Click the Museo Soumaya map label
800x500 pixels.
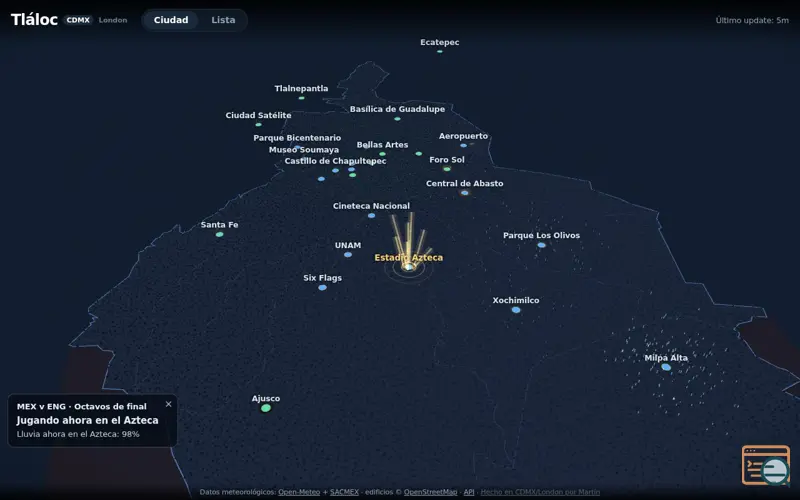coord(304,149)
